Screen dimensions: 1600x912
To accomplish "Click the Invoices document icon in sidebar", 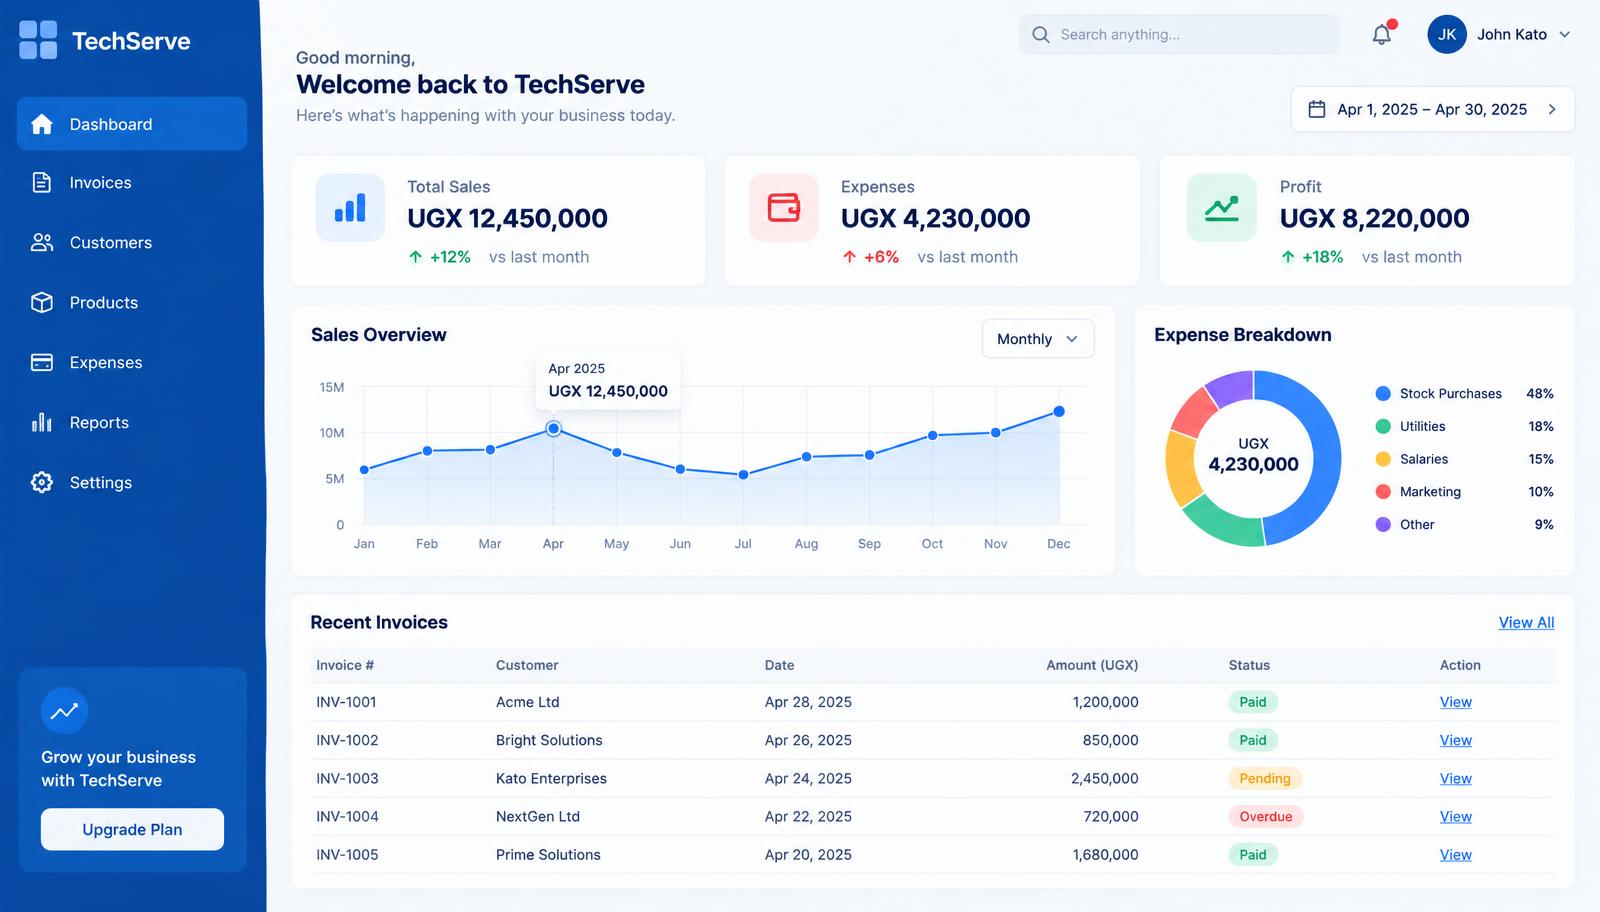I will pyautogui.click(x=42, y=182).
